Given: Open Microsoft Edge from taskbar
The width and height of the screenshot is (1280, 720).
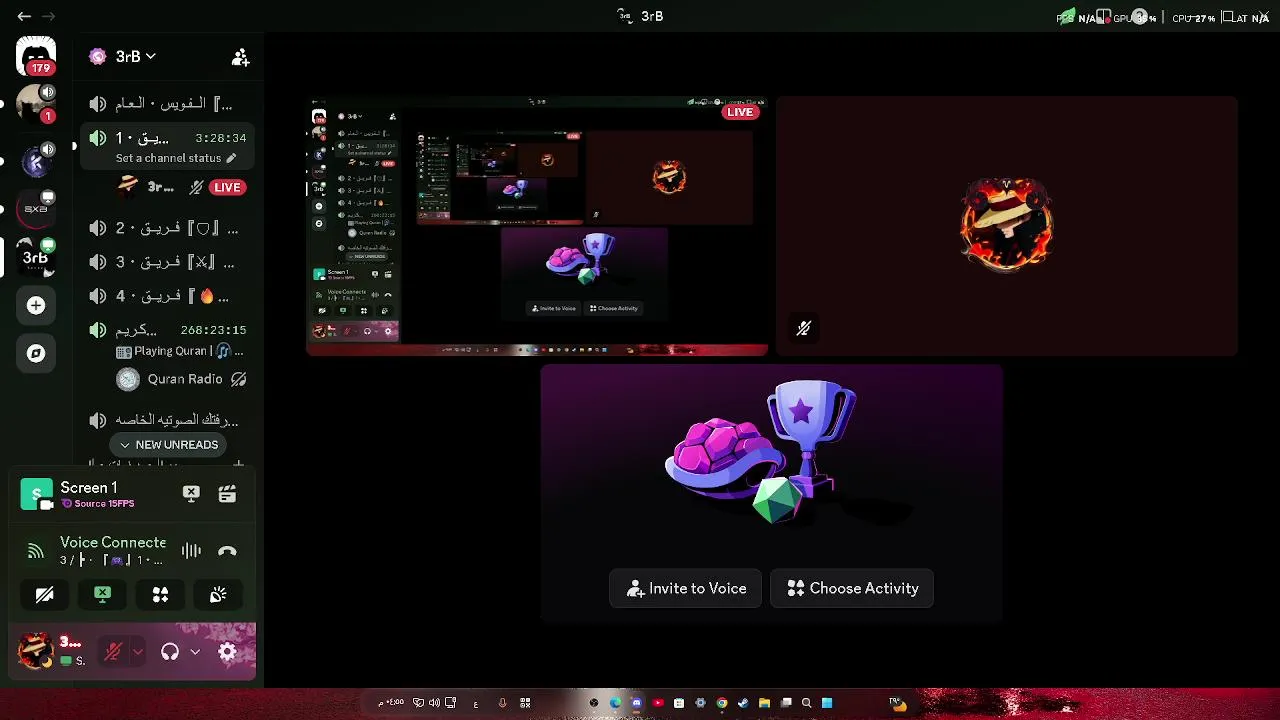Looking at the screenshot, I should click(615, 703).
